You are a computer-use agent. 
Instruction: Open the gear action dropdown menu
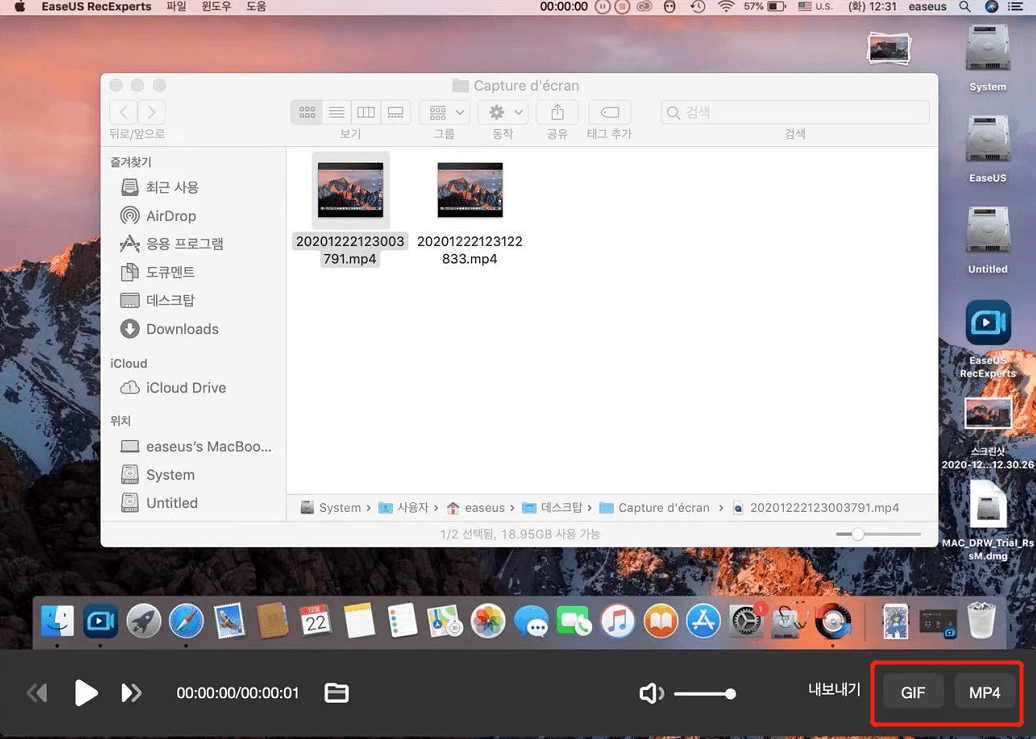(503, 112)
